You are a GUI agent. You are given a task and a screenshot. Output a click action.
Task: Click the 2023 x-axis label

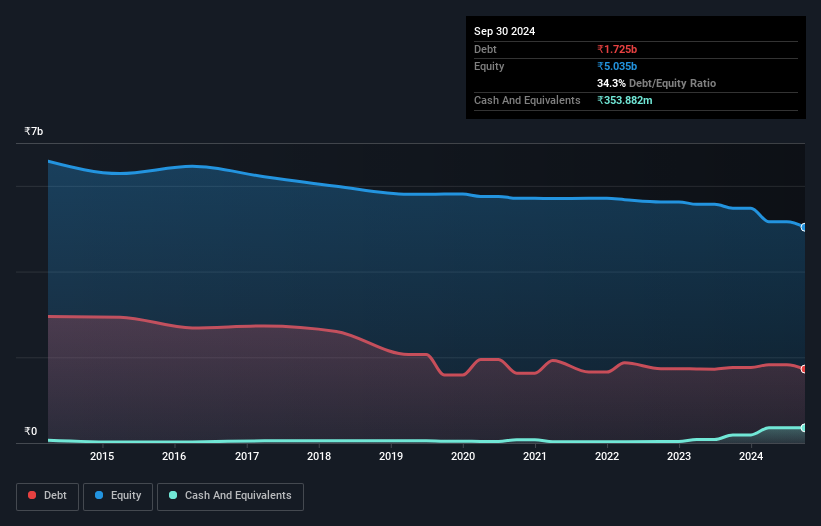tap(679, 456)
